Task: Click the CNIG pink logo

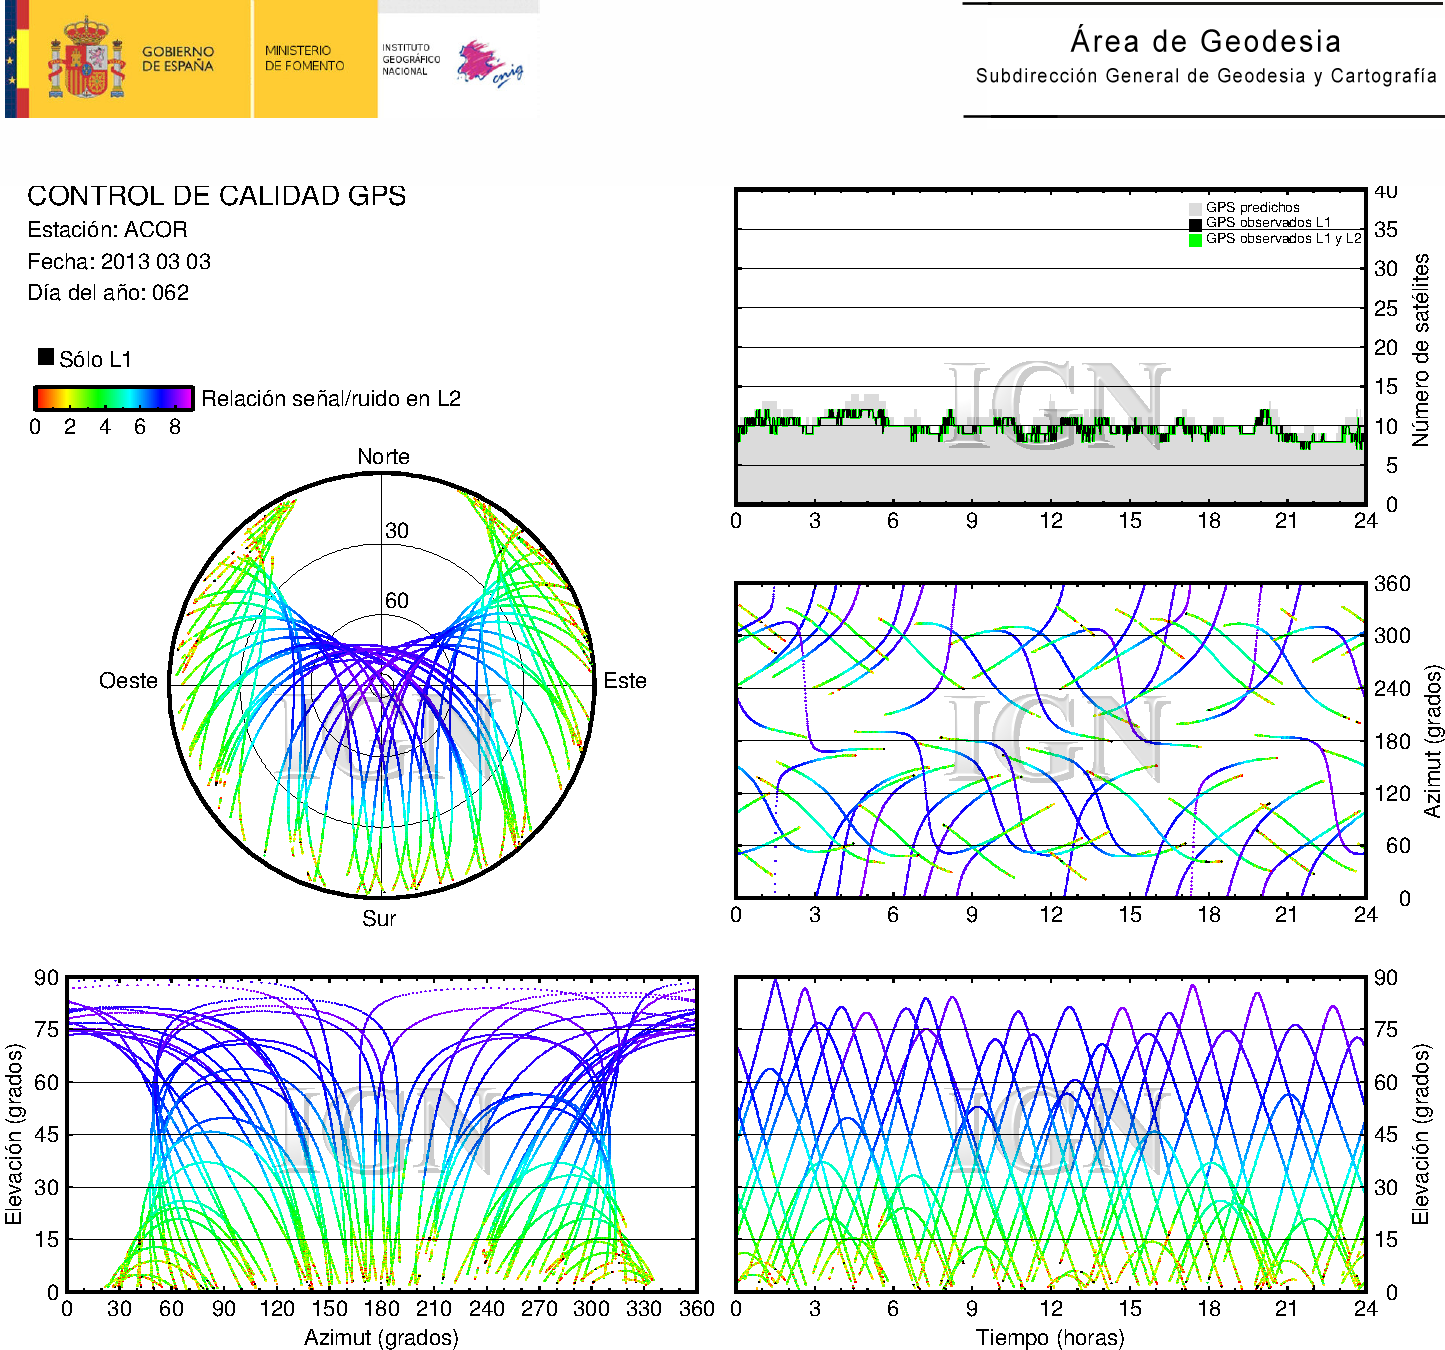Action: (489, 64)
